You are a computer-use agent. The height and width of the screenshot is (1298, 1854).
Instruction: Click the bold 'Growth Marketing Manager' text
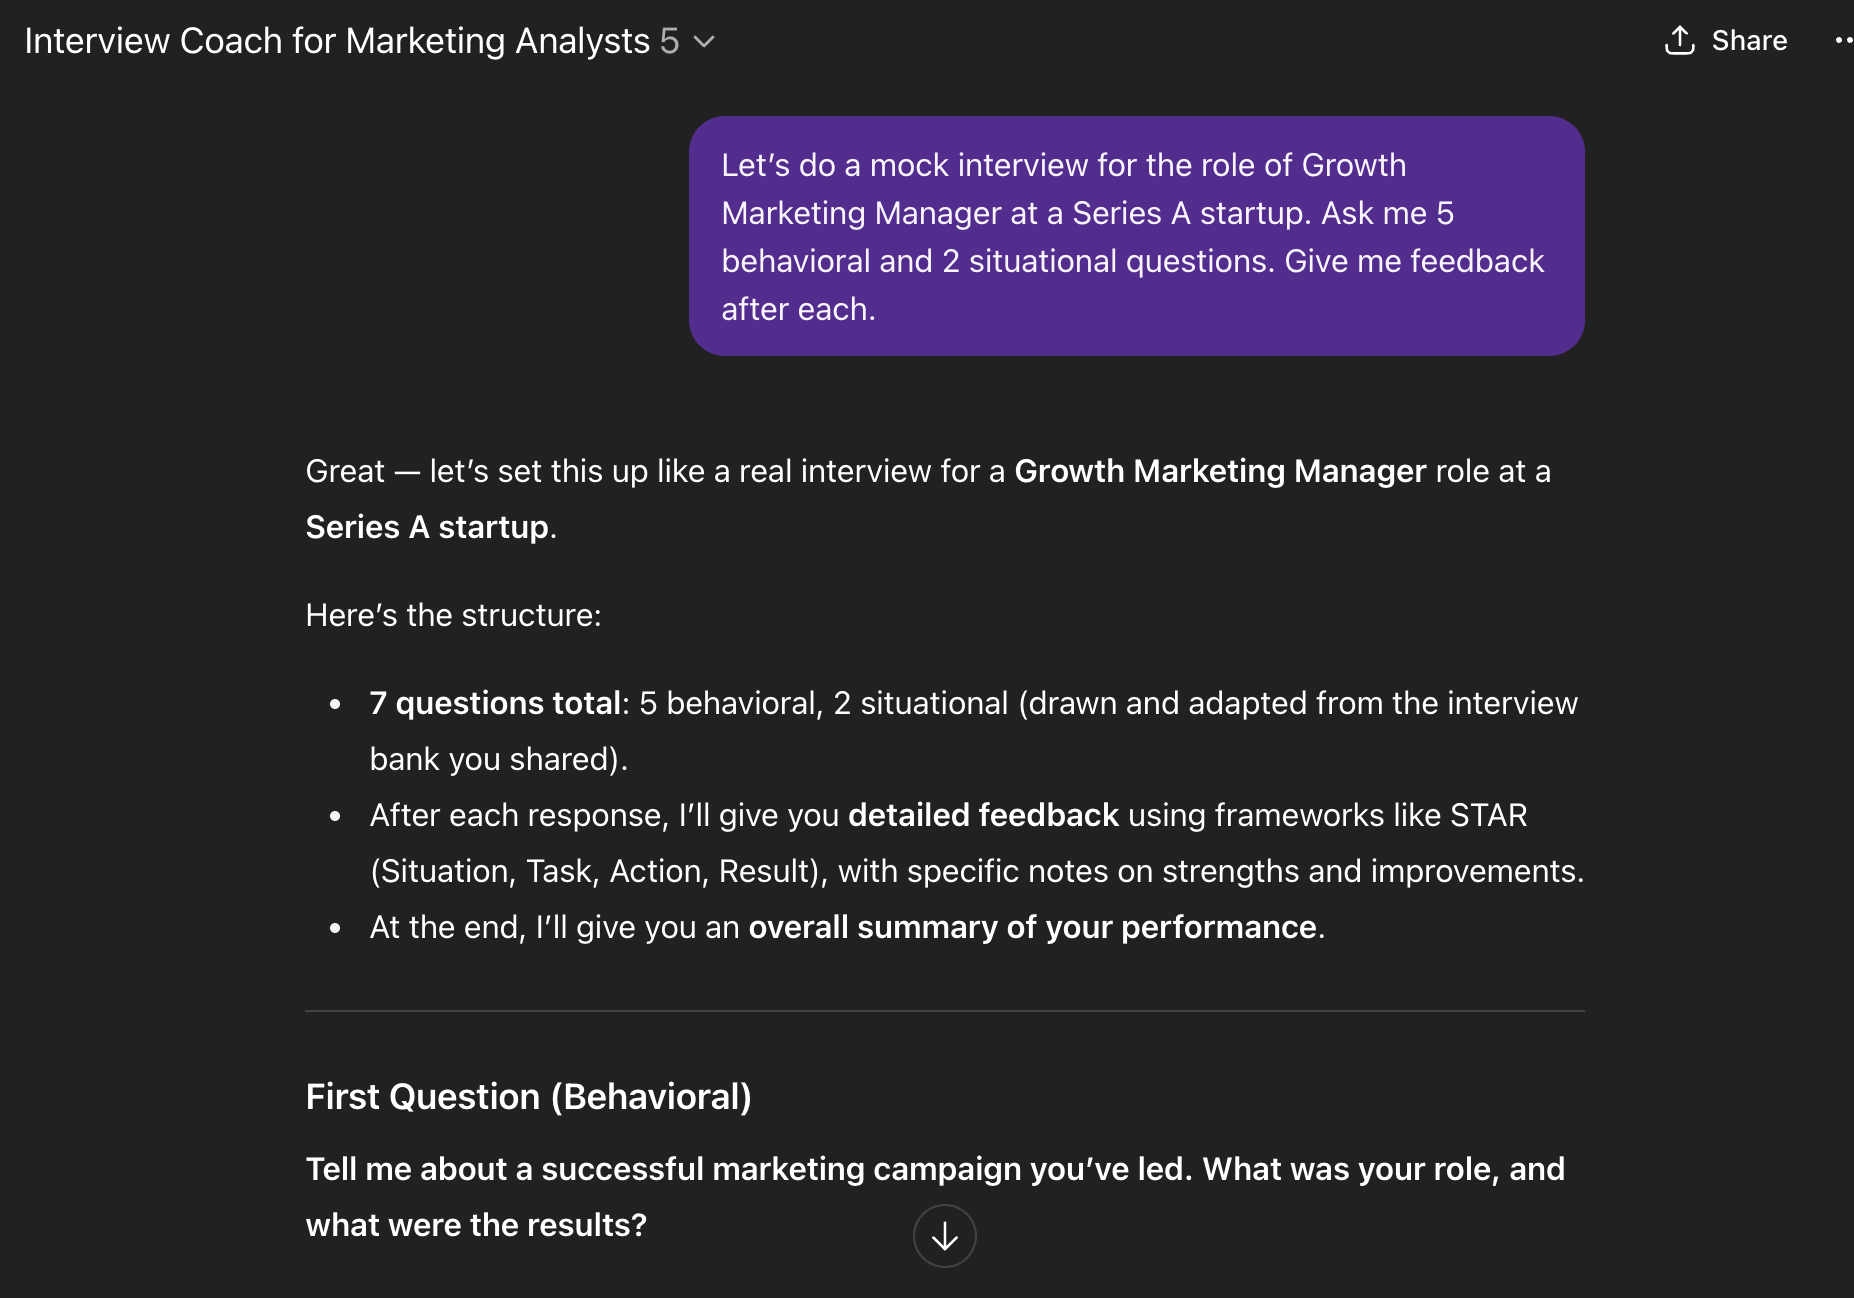click(x=1219, y=471)
